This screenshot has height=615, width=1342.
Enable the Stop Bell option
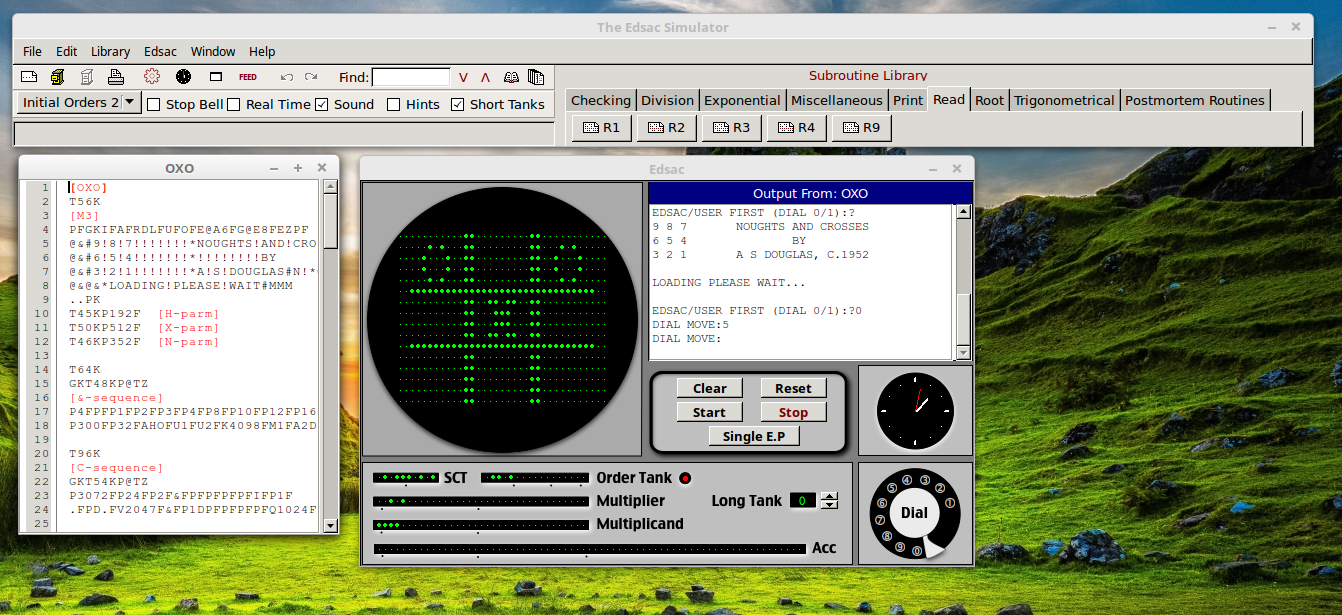[x=153, y=104]
